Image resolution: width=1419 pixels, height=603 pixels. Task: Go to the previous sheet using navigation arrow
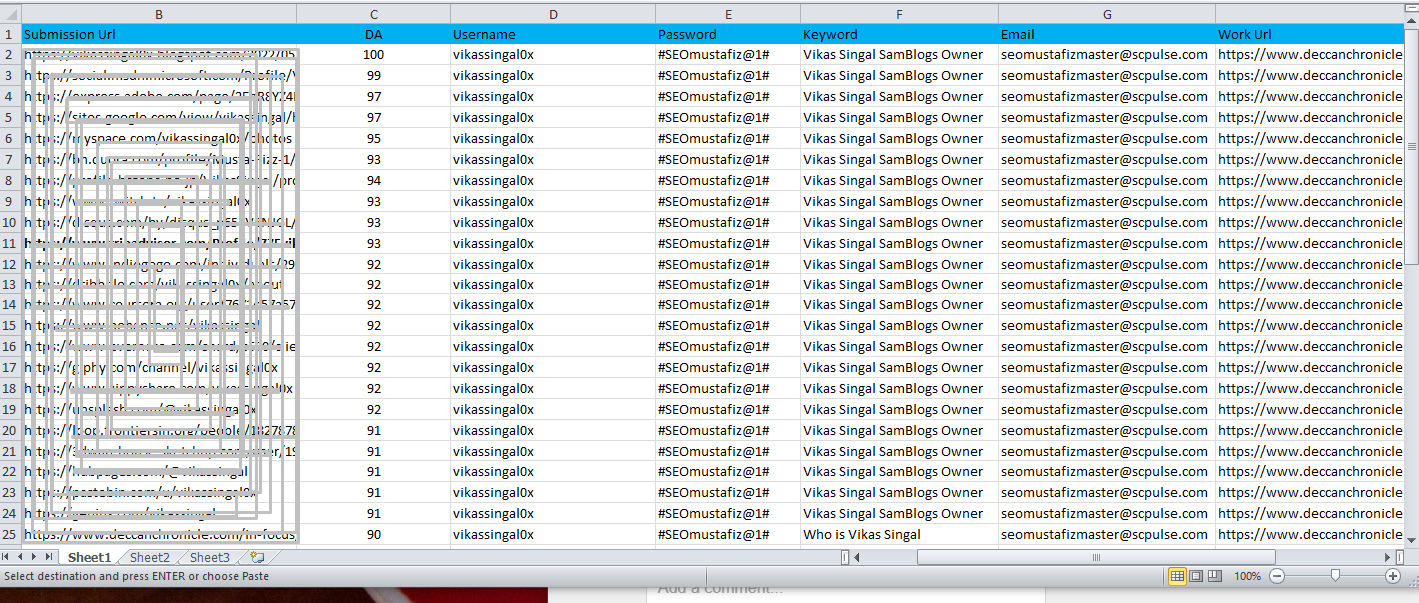(21, 557)
